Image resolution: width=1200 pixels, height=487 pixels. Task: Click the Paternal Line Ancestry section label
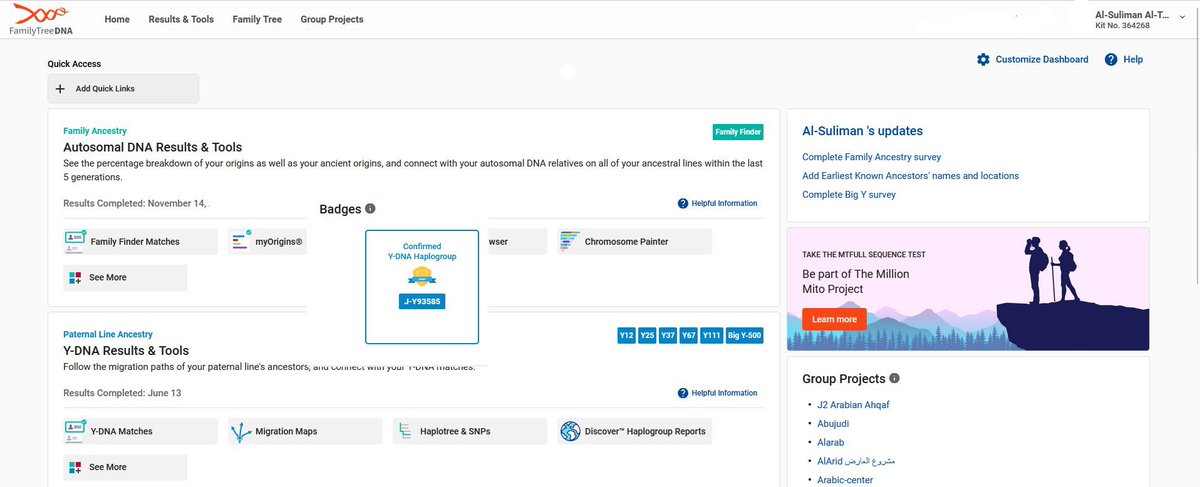point(108,335)
